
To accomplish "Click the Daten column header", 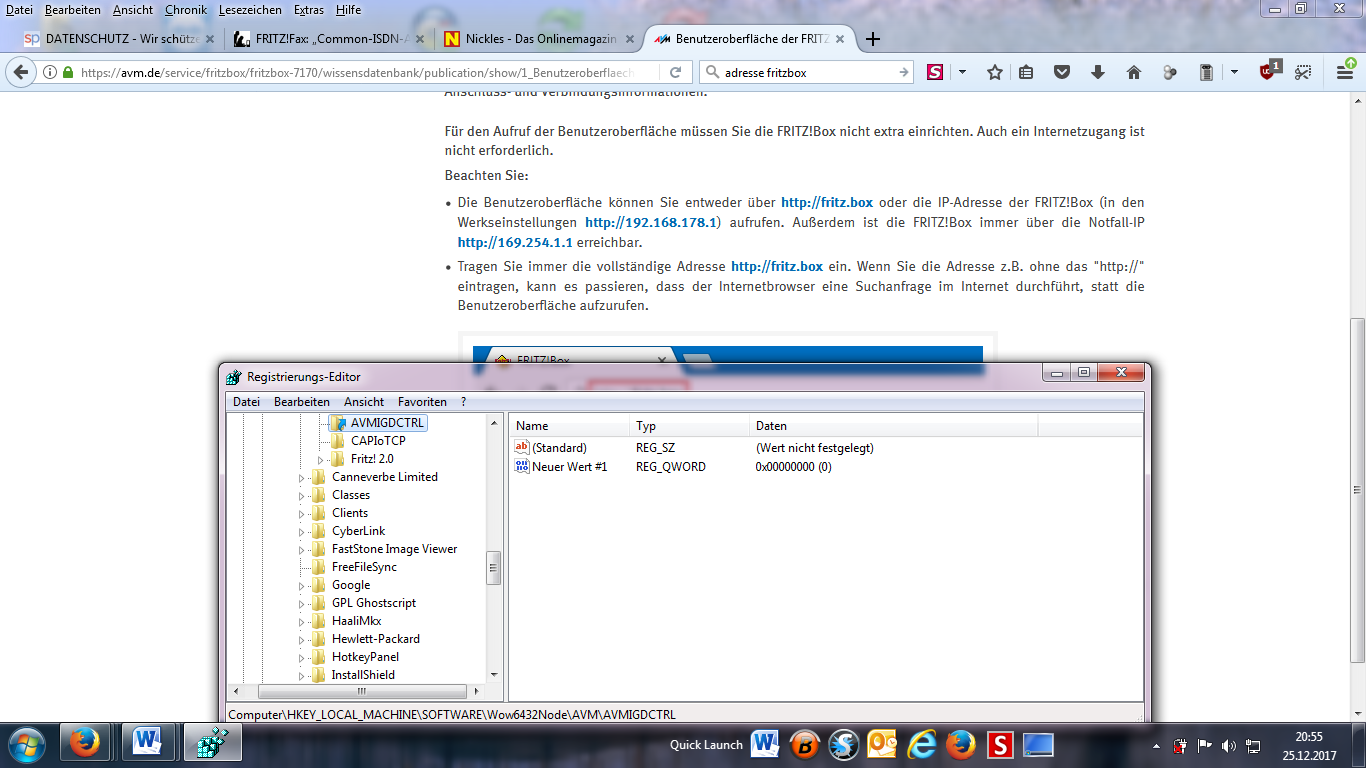I will (x=894, y=426).
